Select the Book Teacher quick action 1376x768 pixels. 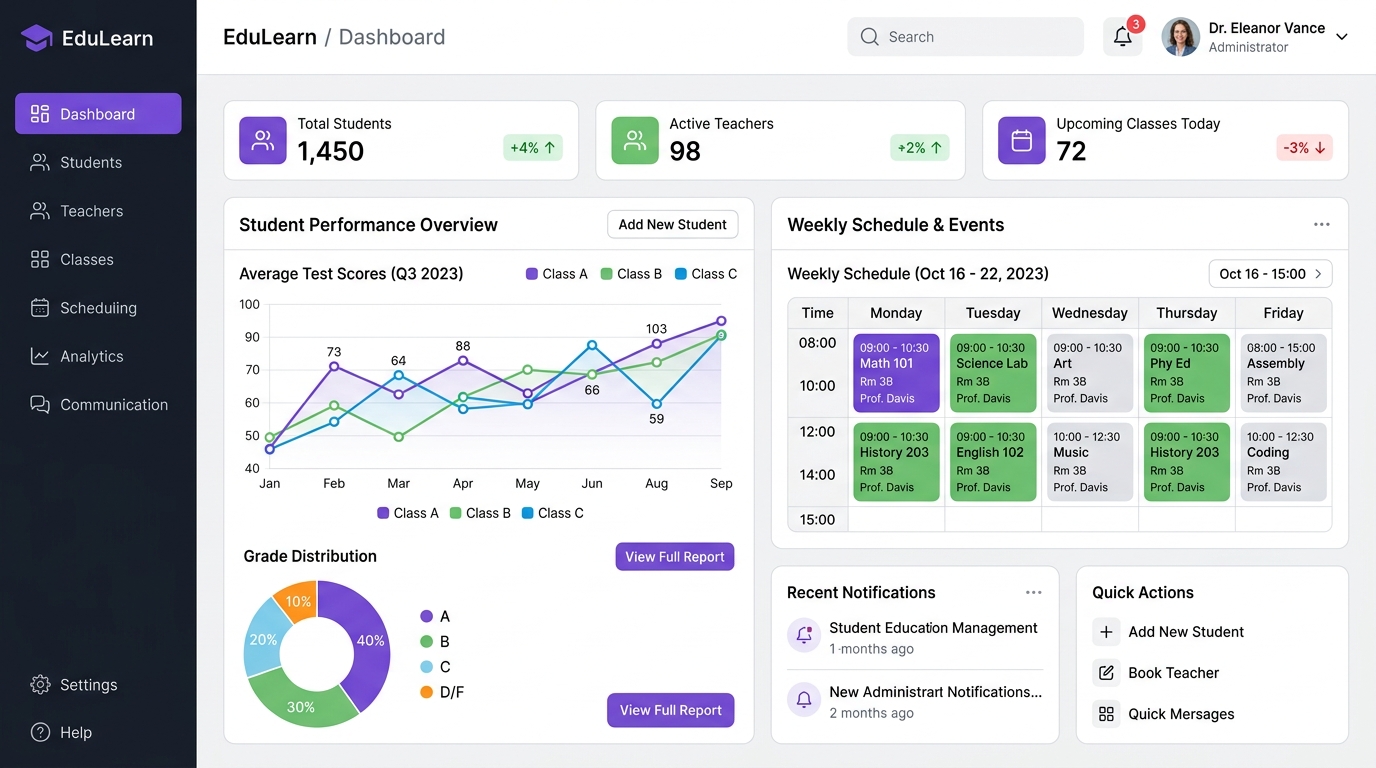[1154, 673]
